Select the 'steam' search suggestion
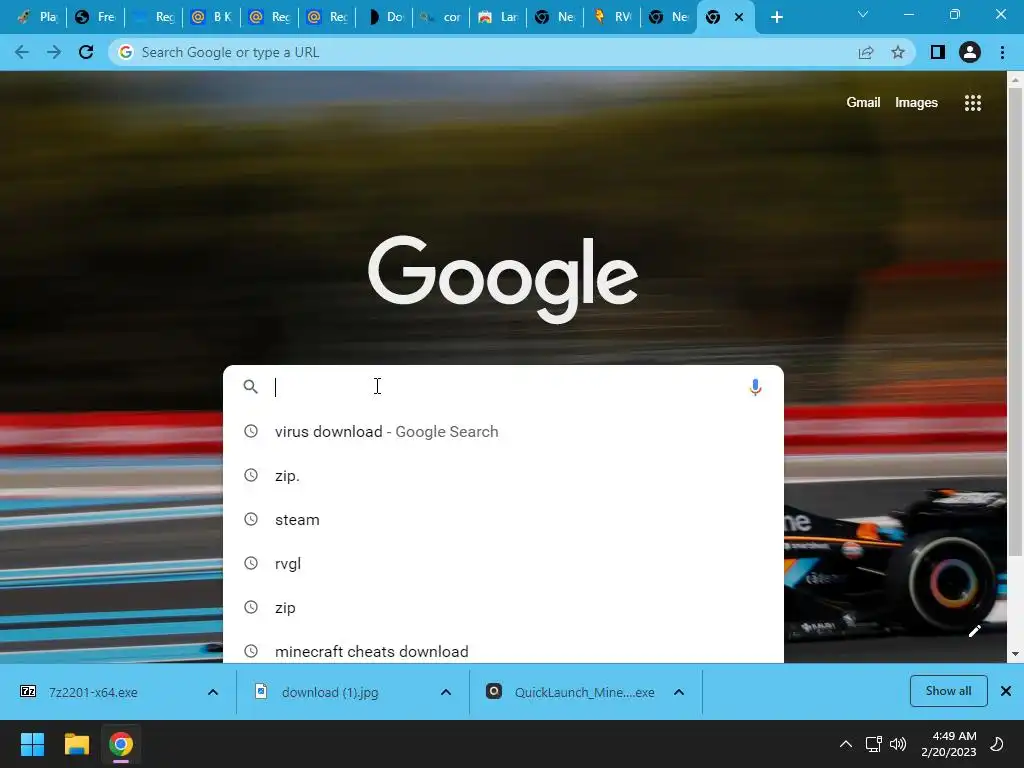The width and height of the screenshot is (1024, 768). [x=503, y=520]
